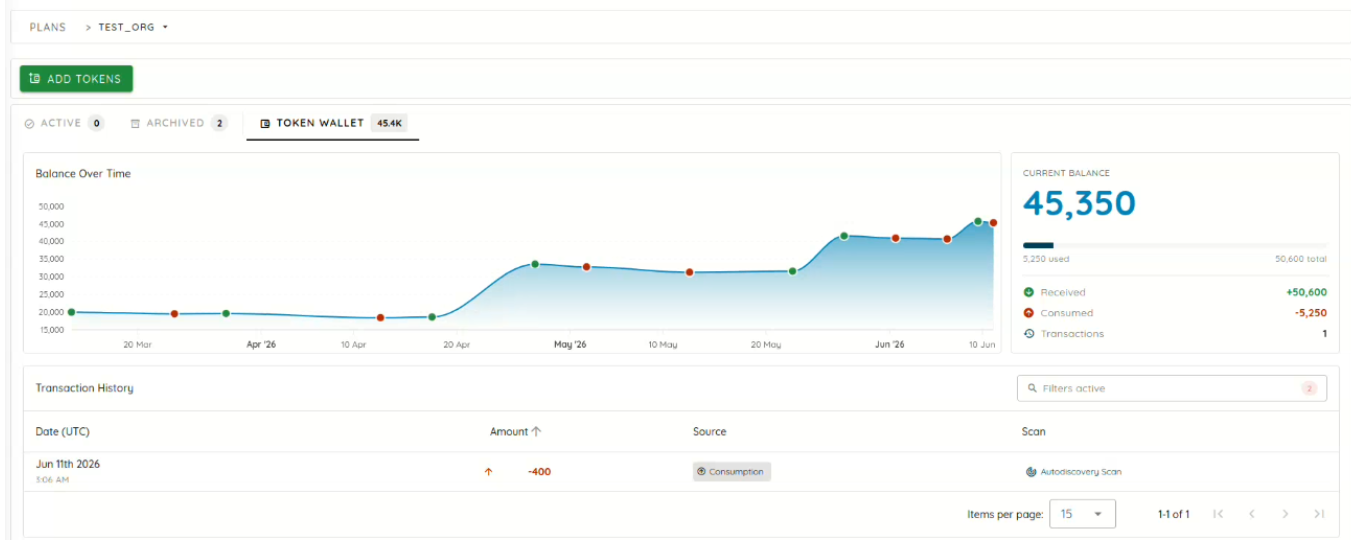The height and width of the screenshot is (547, 1351).
Task: Click the 50,600 total label
Action: 1301,259
